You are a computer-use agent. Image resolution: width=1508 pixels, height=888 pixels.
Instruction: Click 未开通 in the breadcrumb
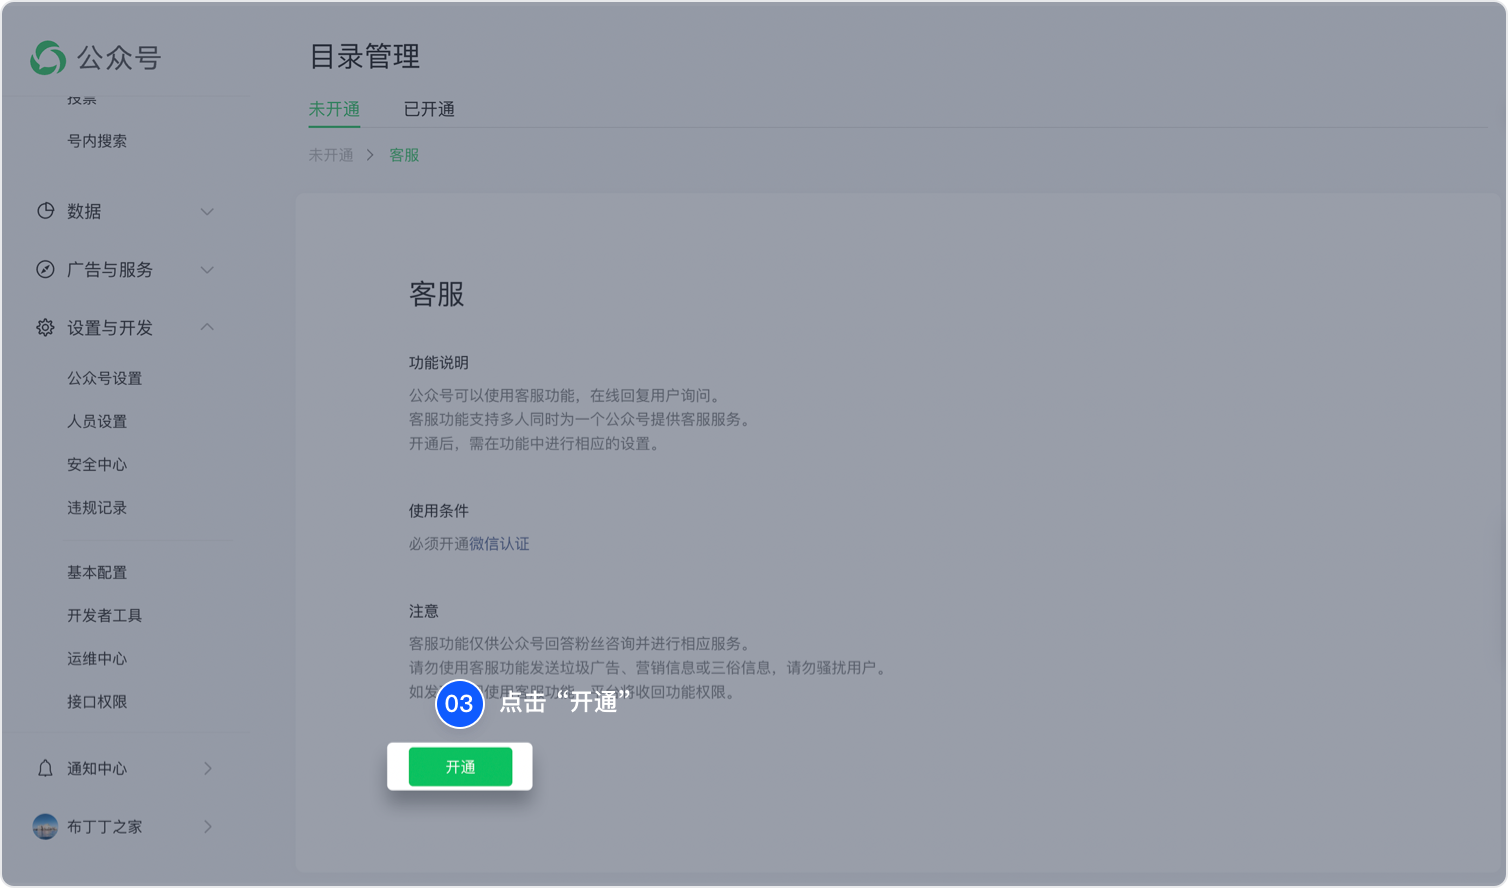(331, 155)
